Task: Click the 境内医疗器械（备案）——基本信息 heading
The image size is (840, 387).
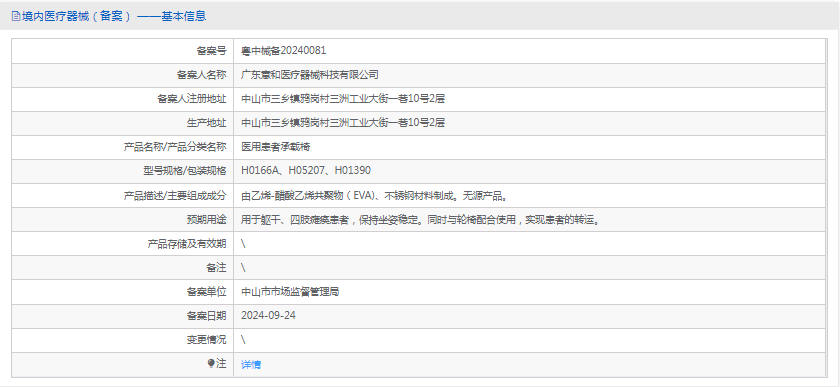Action: (114, 16)
